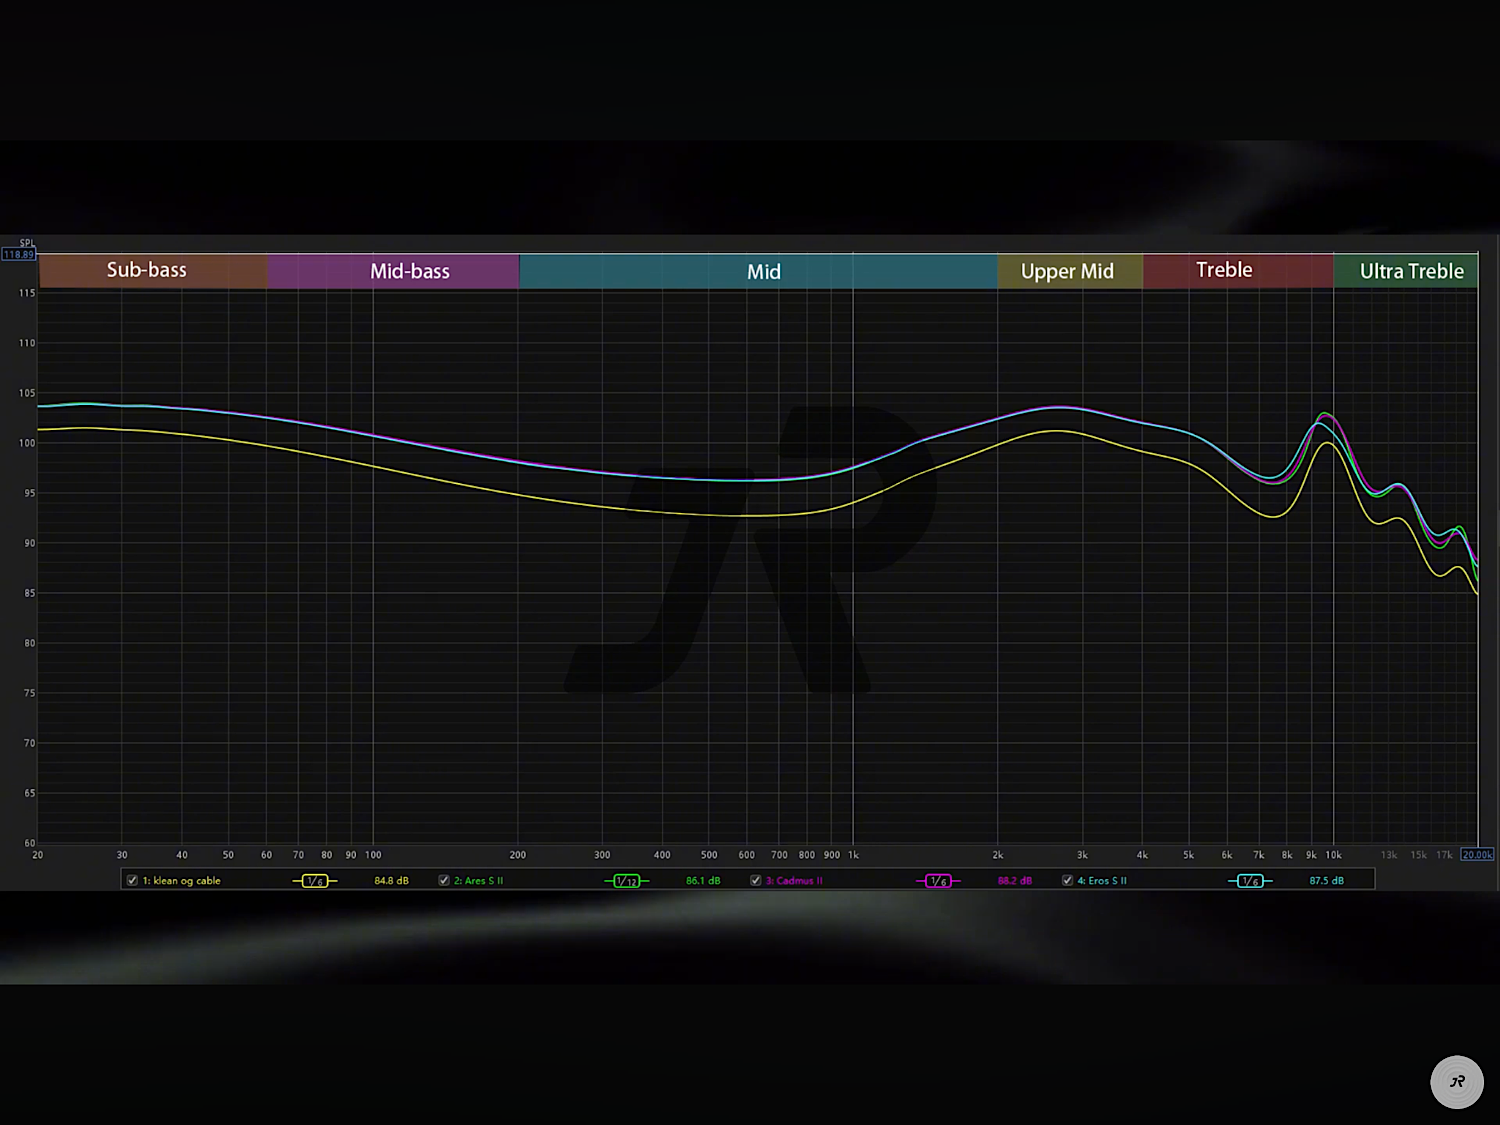This screenshot has width=1500, height=1125.
Task: Click magenta 1/6 smoothing icon for Cadmus II
Action: pos(938,881)
